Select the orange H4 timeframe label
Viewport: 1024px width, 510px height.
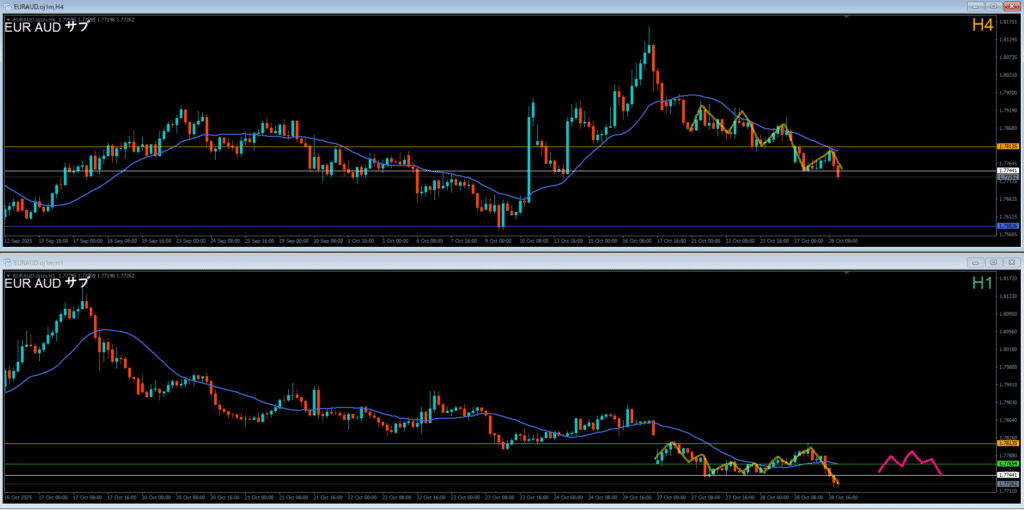(x=982, y=25)
